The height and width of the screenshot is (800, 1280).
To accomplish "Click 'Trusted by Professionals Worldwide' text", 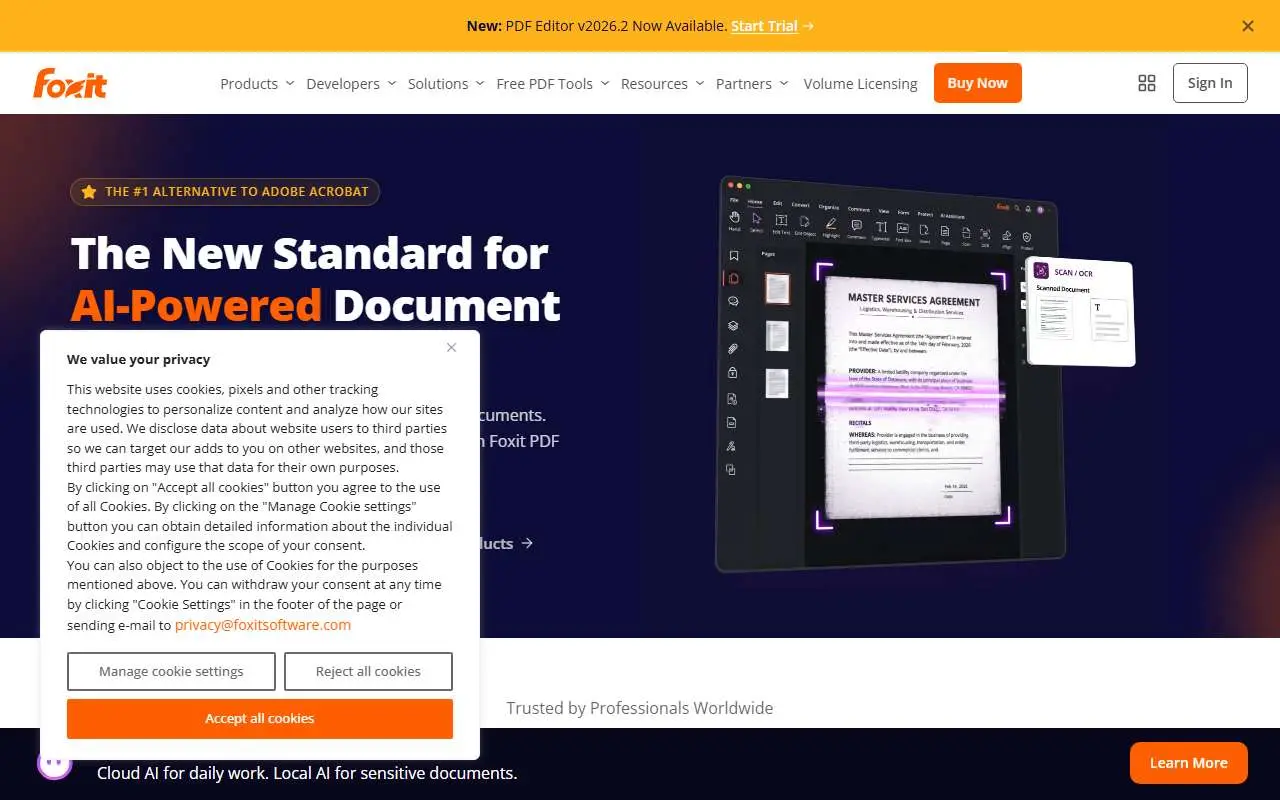I will click(x=639, y=708).
